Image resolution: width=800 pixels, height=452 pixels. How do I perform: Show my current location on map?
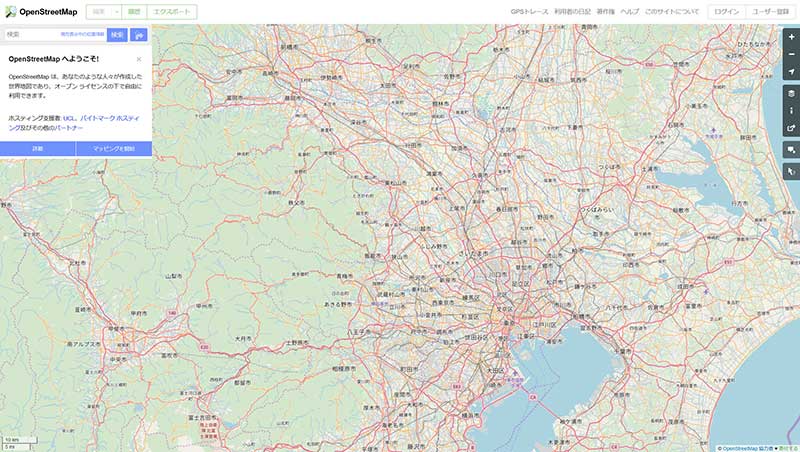pos(791,72)
